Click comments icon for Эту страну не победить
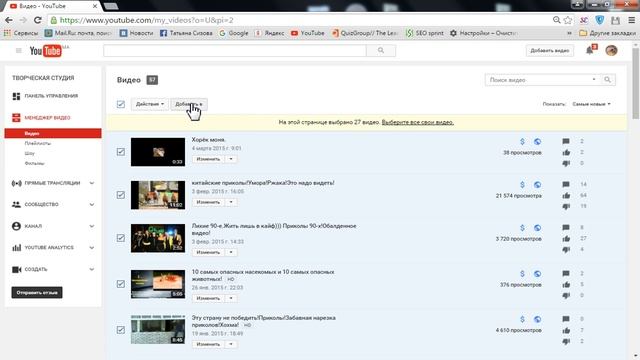The image size is (640, 360). click(566, 319)
